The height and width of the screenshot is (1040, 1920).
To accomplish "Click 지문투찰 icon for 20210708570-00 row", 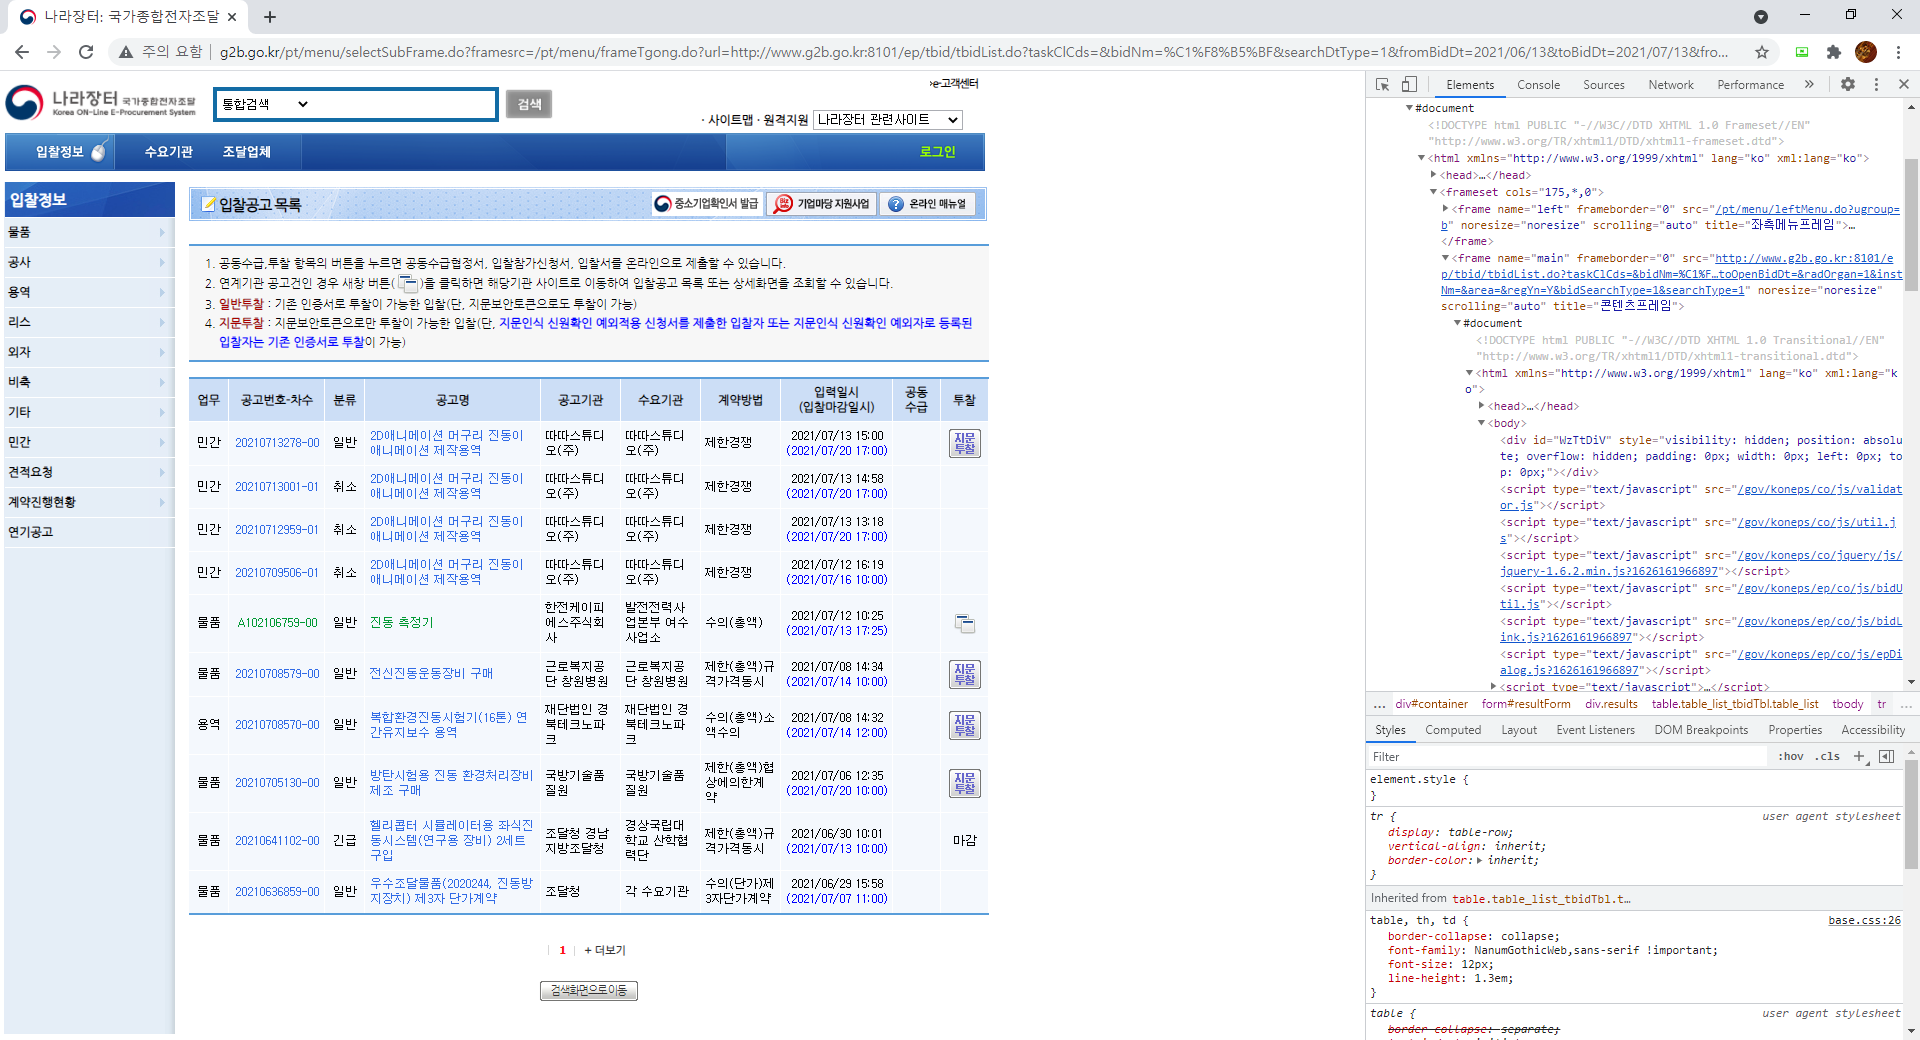I will click(x=964, y=725).
